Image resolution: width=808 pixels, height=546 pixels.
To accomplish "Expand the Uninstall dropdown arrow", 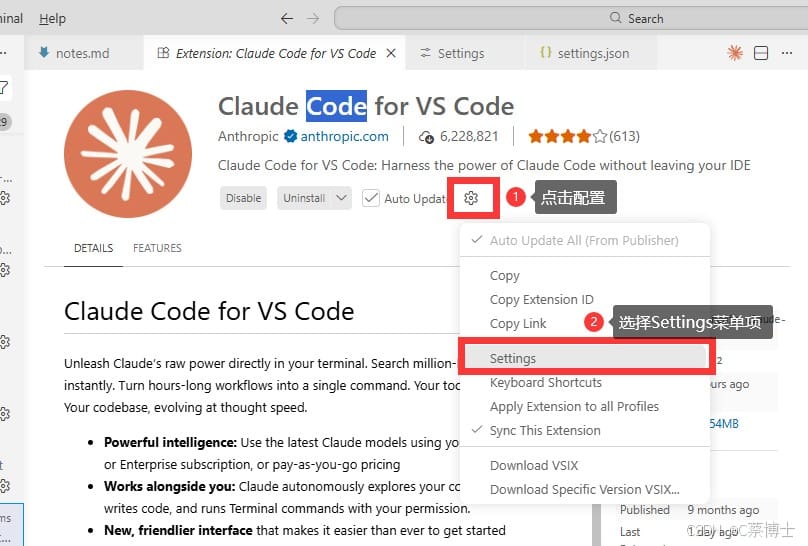I will (x=341, y=198).
